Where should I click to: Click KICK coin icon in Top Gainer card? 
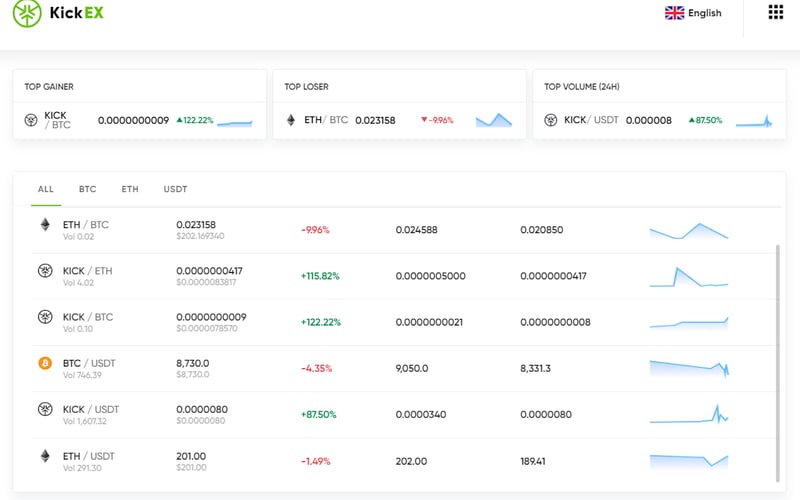pos(31,120)
